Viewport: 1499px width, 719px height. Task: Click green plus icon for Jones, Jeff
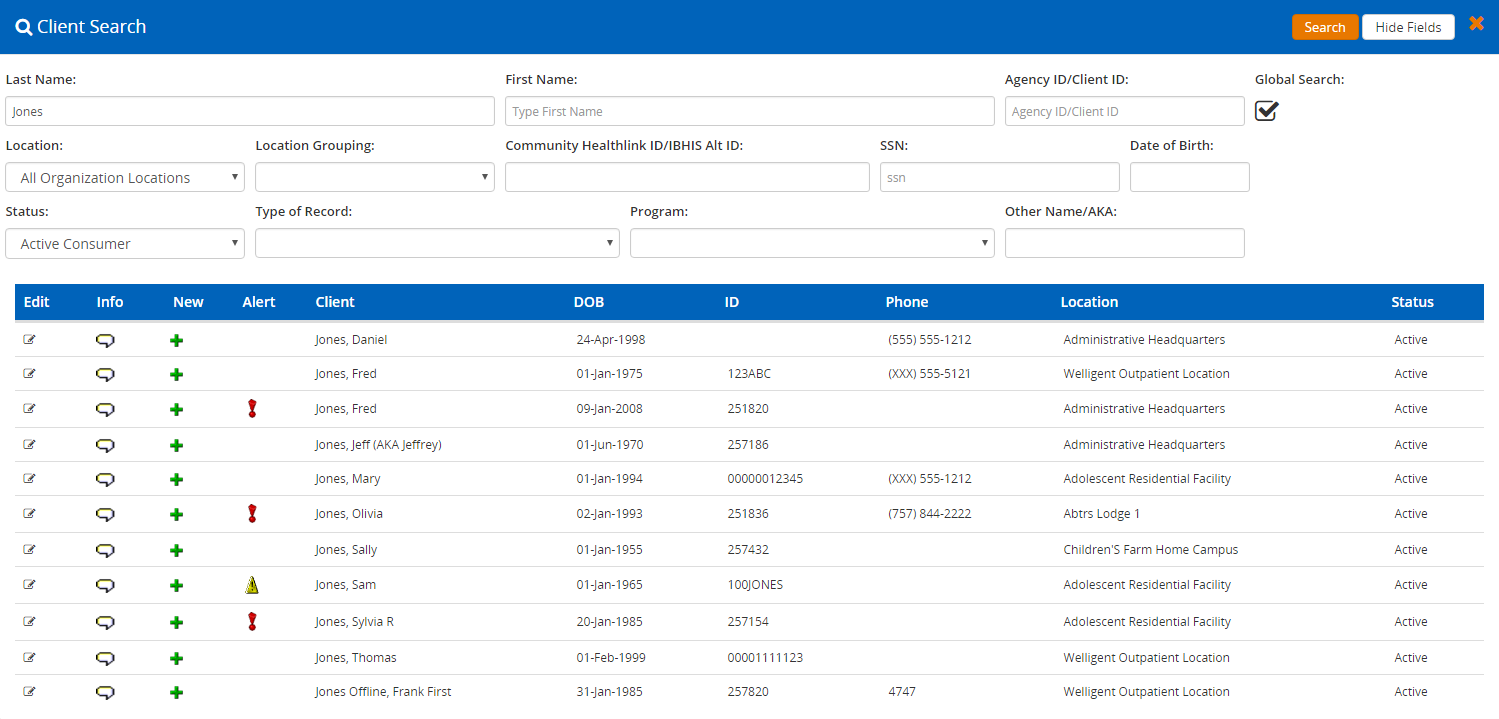(x=177, y=445)
